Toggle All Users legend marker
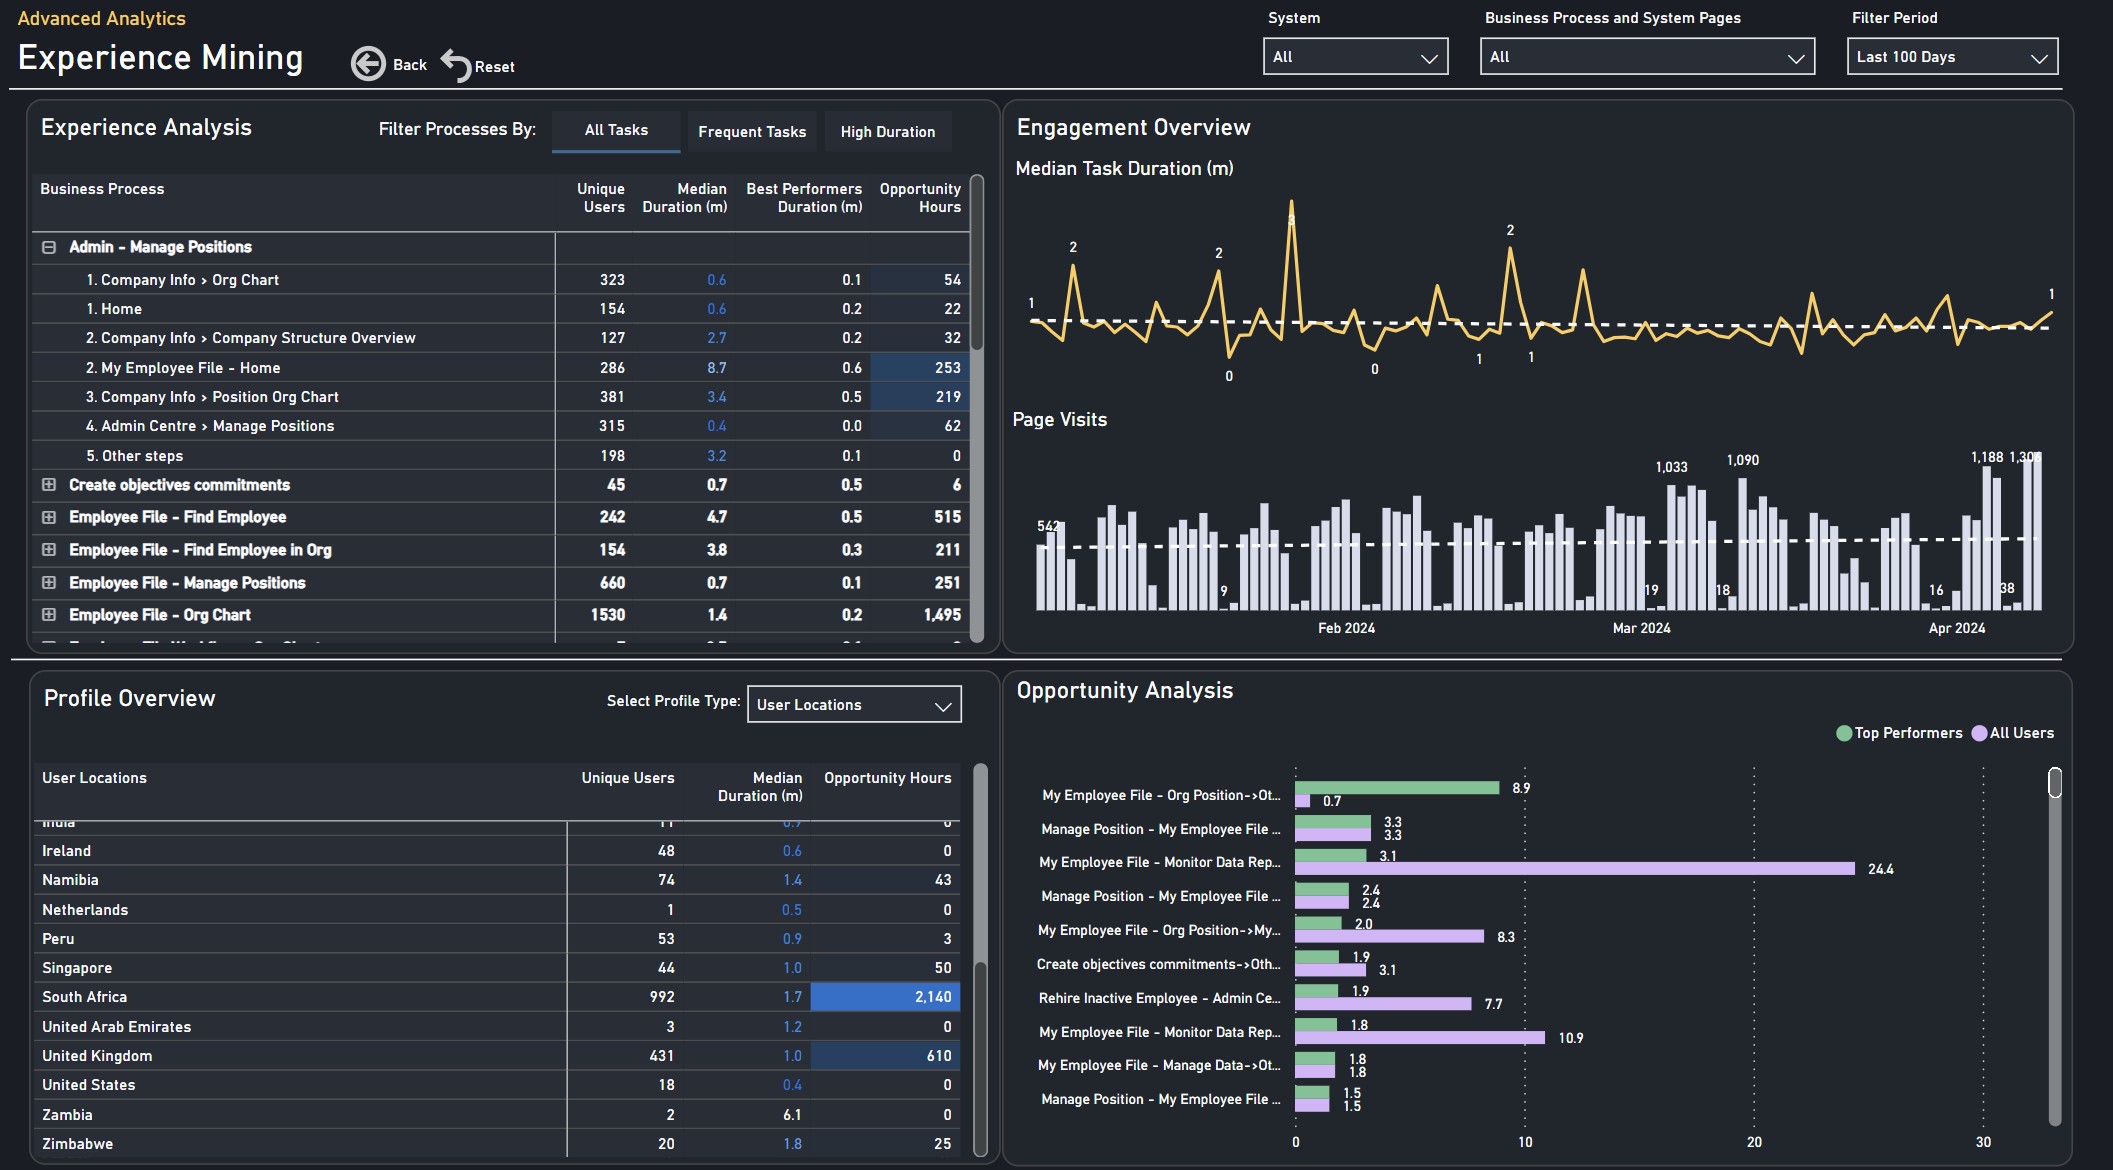This screenshot has width=2113, height=1170. click(1979, 733)
